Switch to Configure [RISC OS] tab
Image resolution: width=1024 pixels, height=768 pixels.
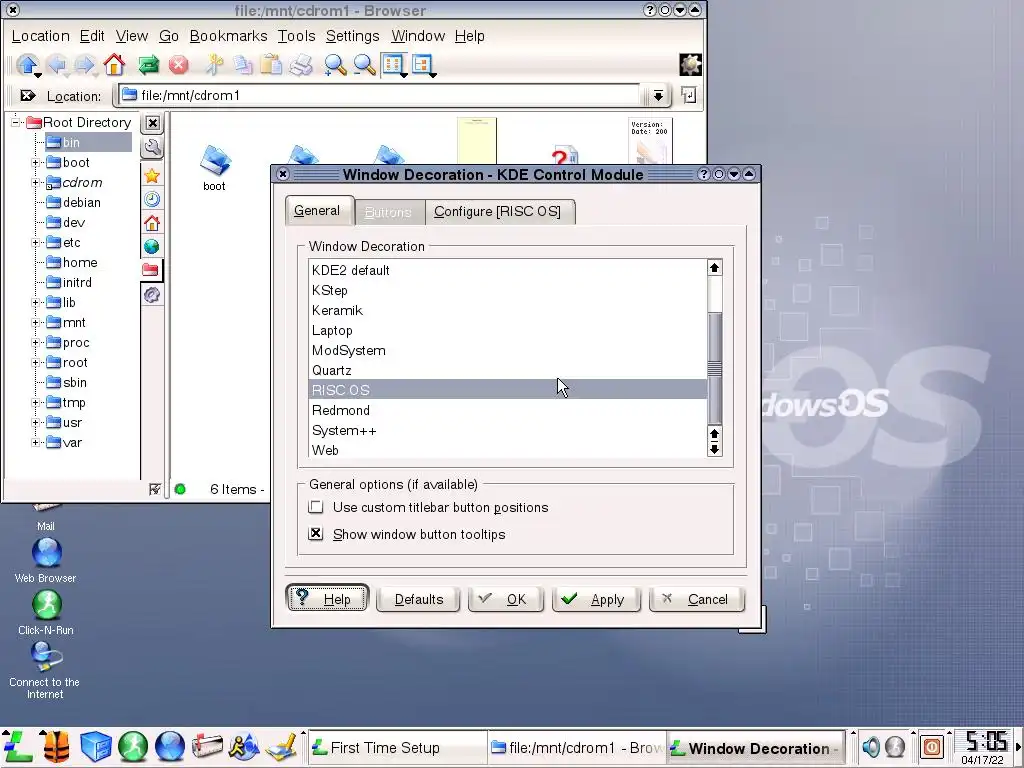pos(498,212)
